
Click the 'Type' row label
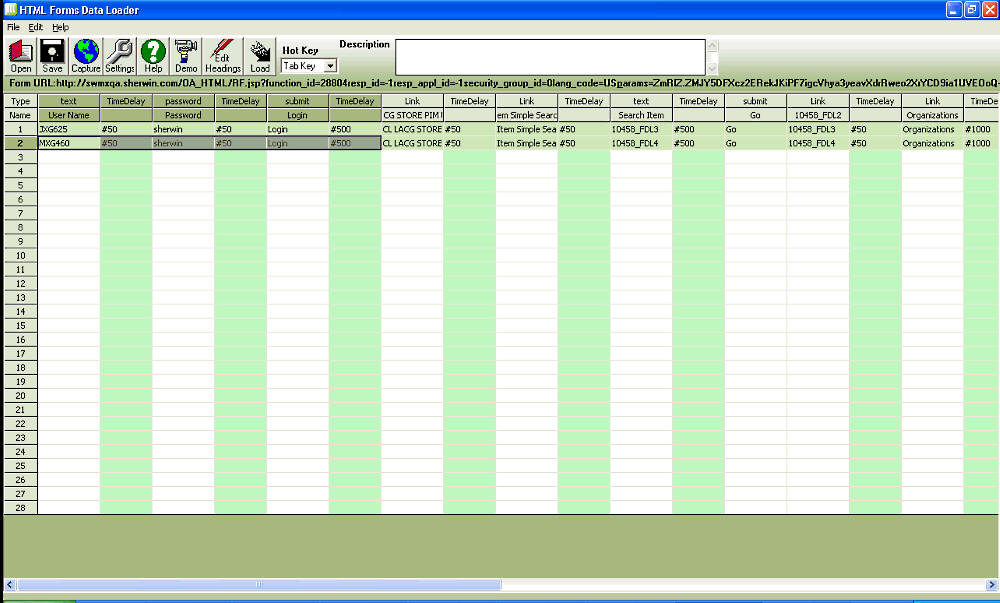click(20, 101)
